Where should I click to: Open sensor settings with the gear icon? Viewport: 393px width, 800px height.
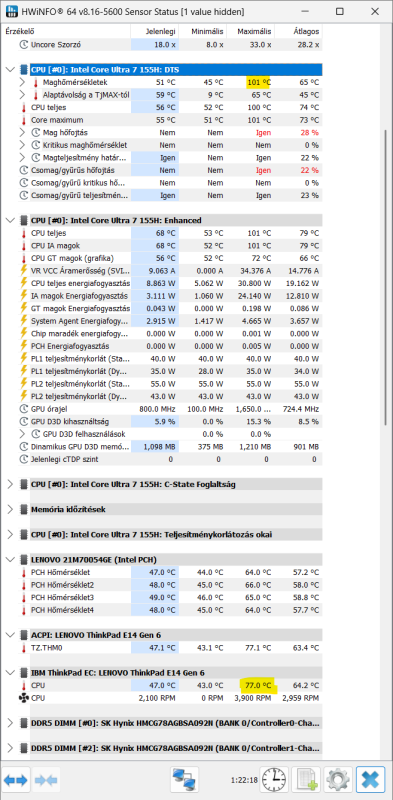tap(338, 779)
